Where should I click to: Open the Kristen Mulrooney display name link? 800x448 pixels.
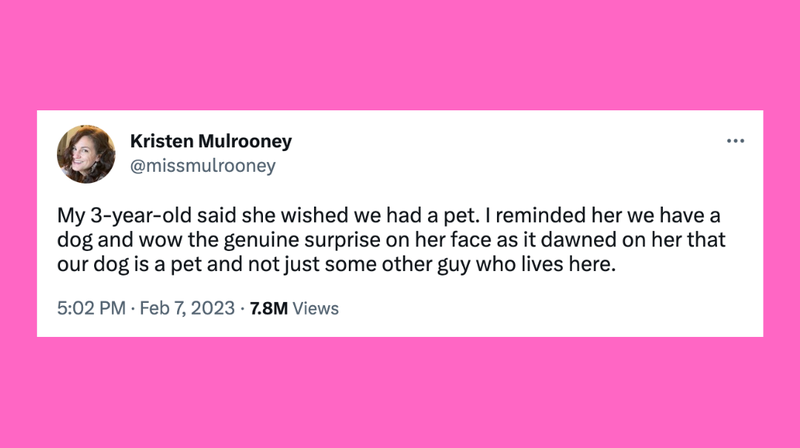pyautogui.click(x=211, y=141)
